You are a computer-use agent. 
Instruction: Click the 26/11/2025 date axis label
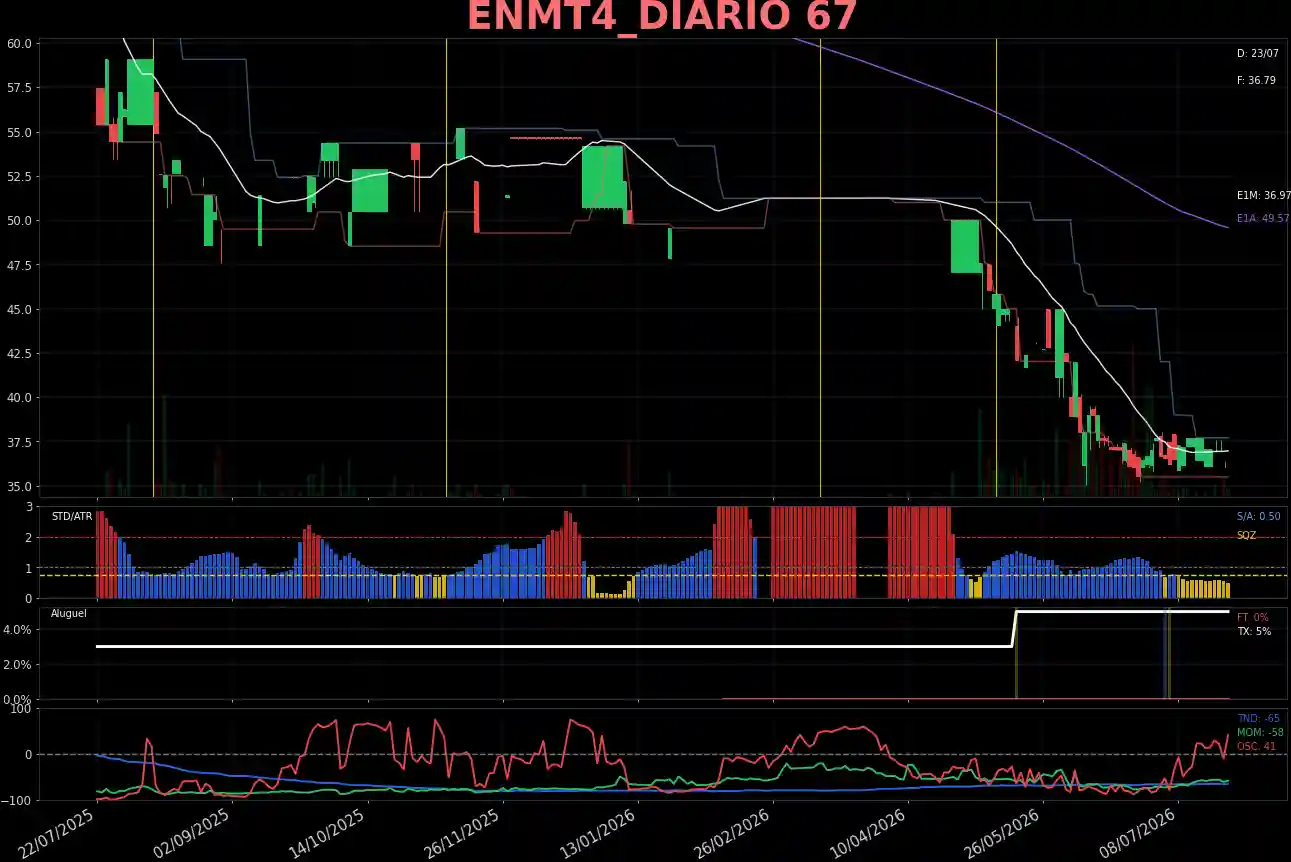[461, 833]
